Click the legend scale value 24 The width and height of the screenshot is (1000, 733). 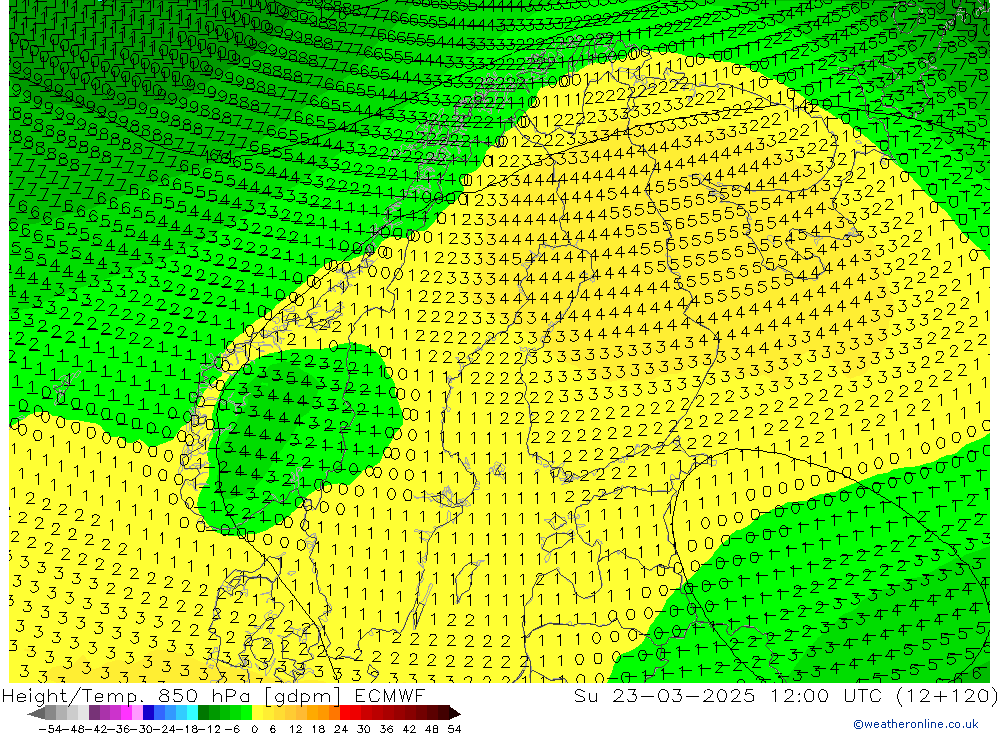pos(341,728)
